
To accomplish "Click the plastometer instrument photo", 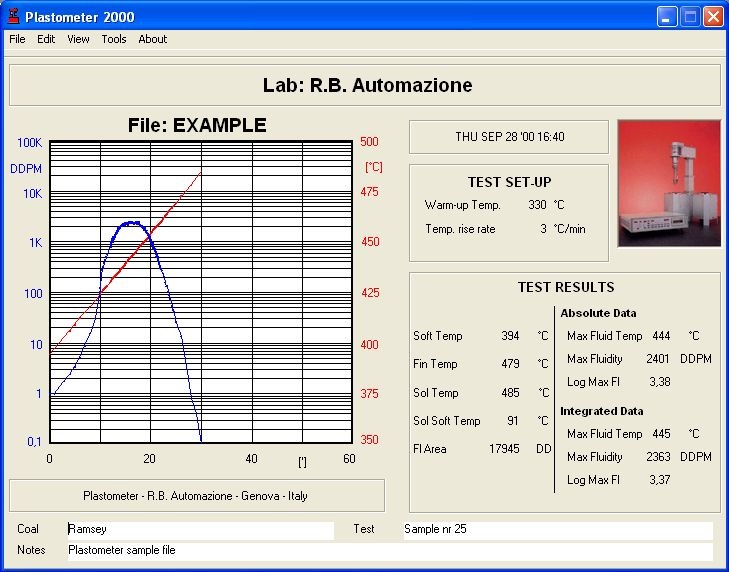I will [669, 183].
